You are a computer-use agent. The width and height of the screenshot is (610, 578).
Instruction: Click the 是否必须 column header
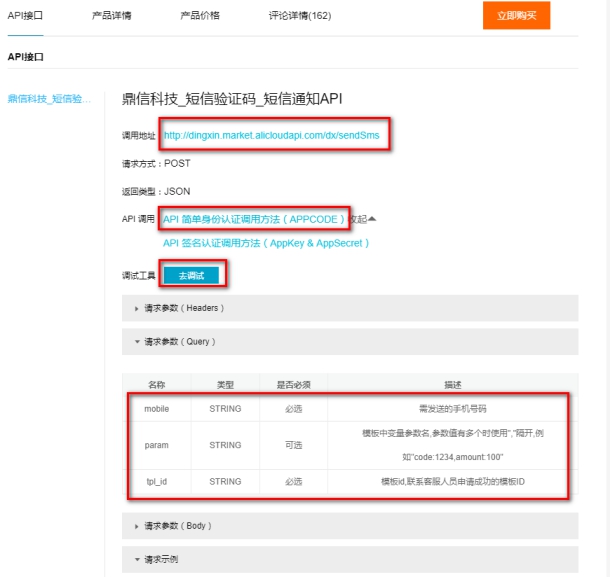click(294, 385)
